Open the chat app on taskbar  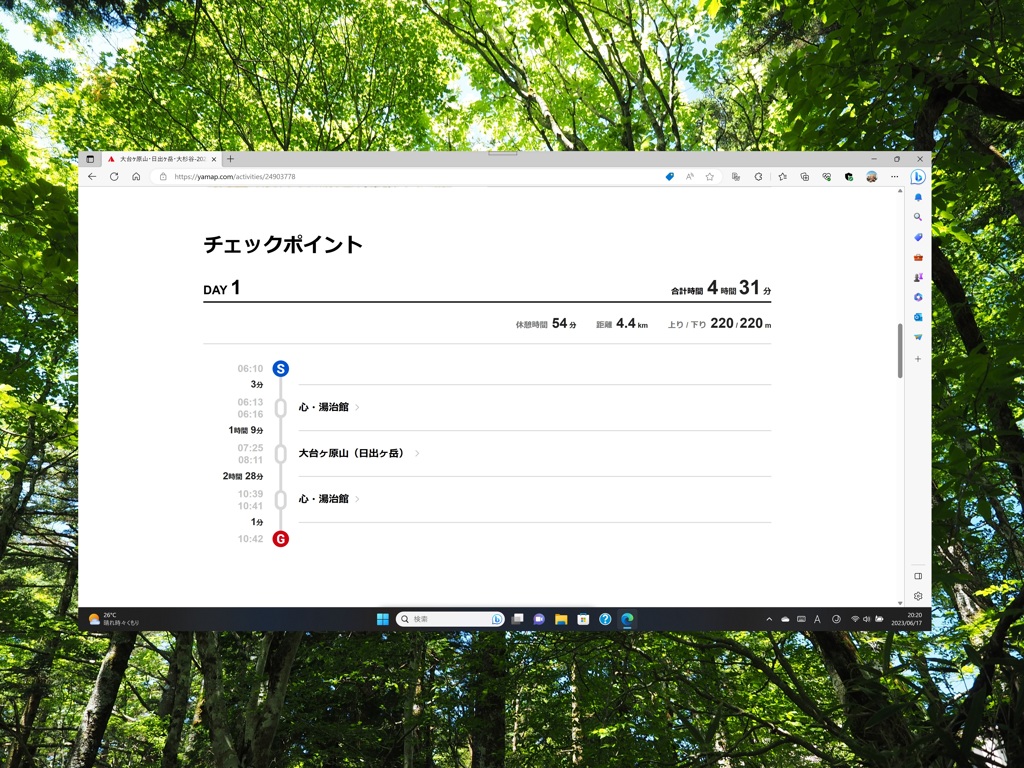tap(539, 619)
